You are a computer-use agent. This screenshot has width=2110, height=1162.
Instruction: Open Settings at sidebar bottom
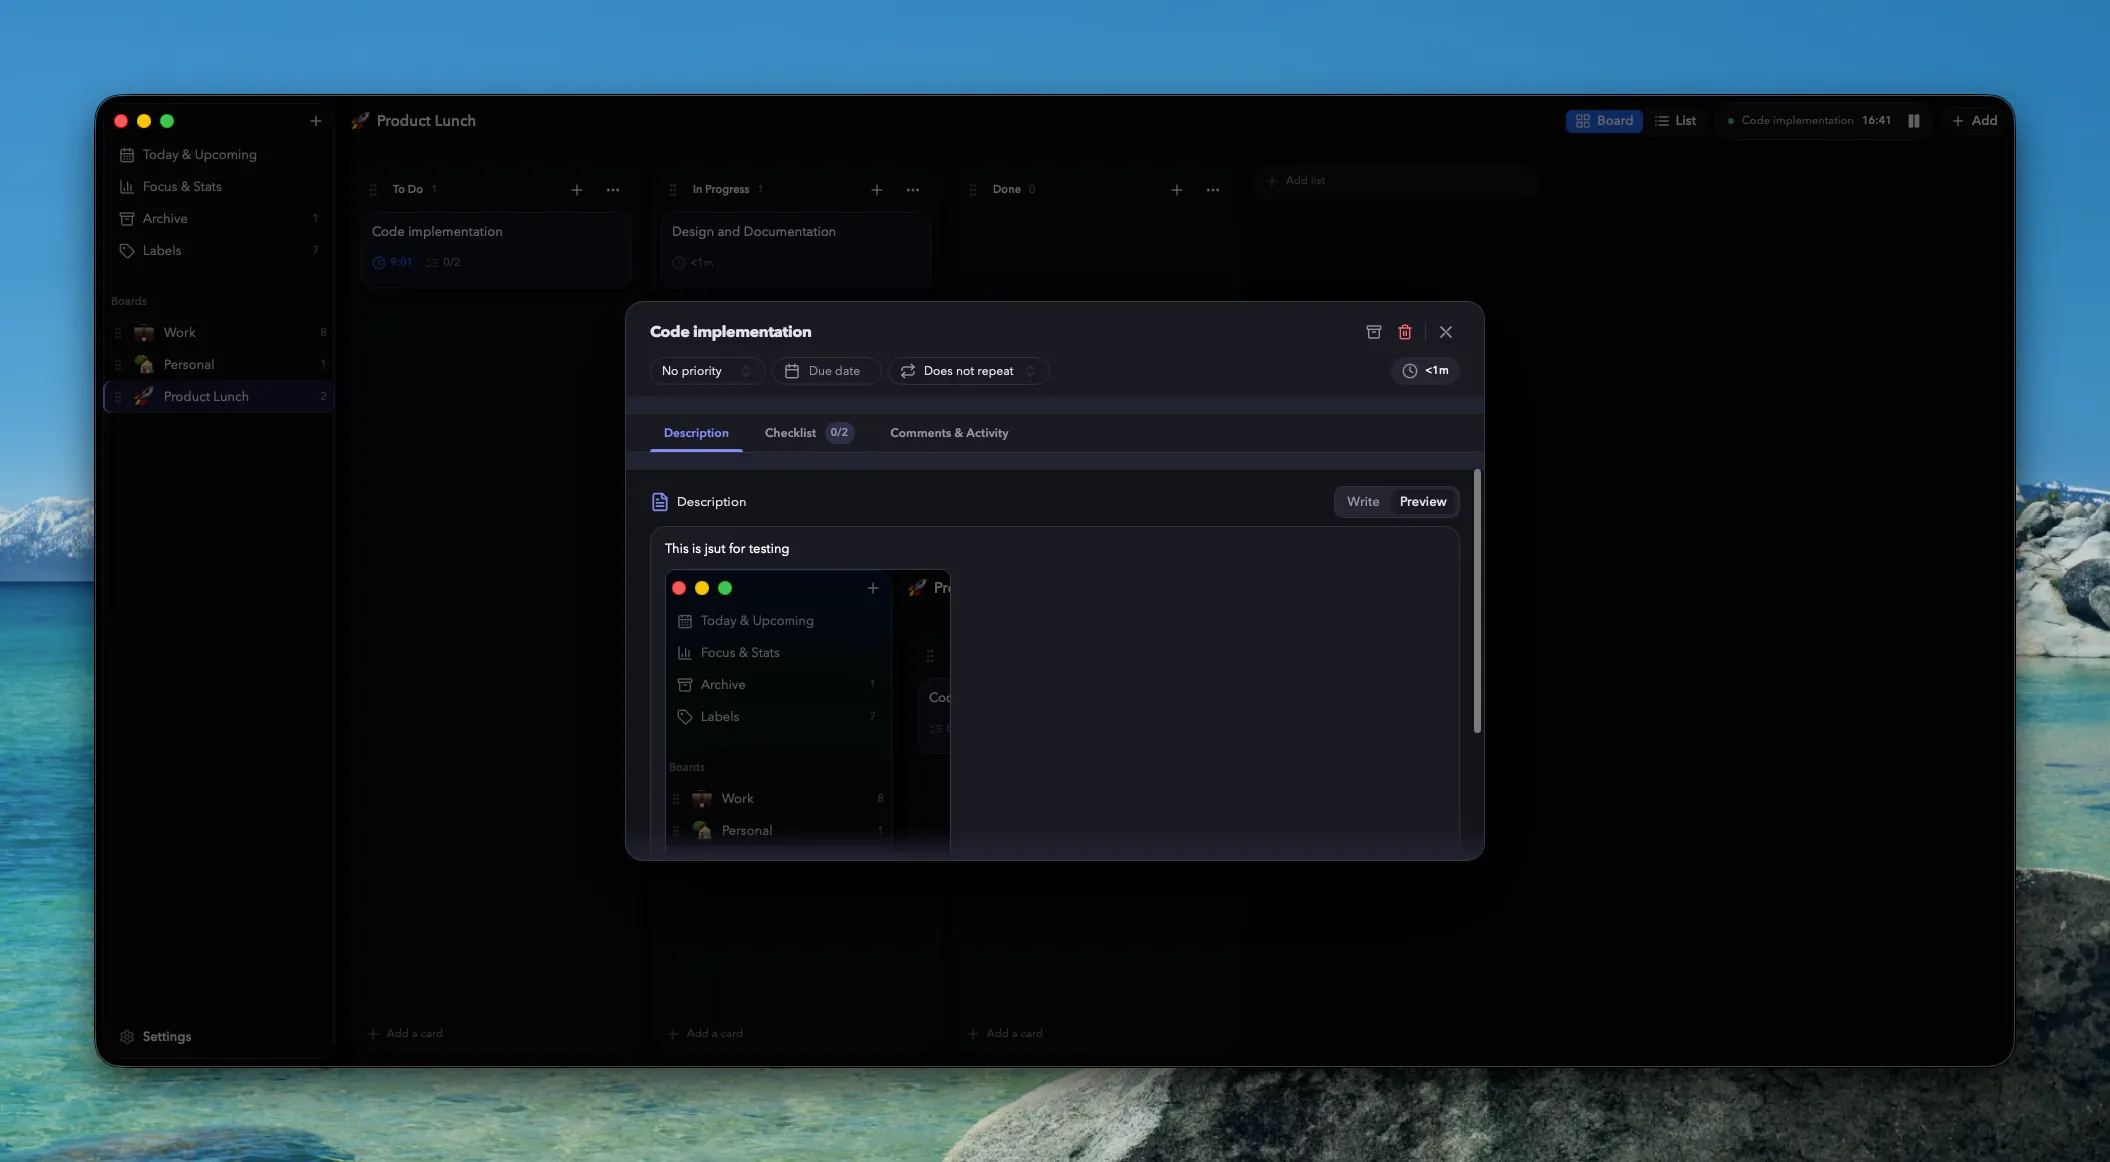[155, 1037]
